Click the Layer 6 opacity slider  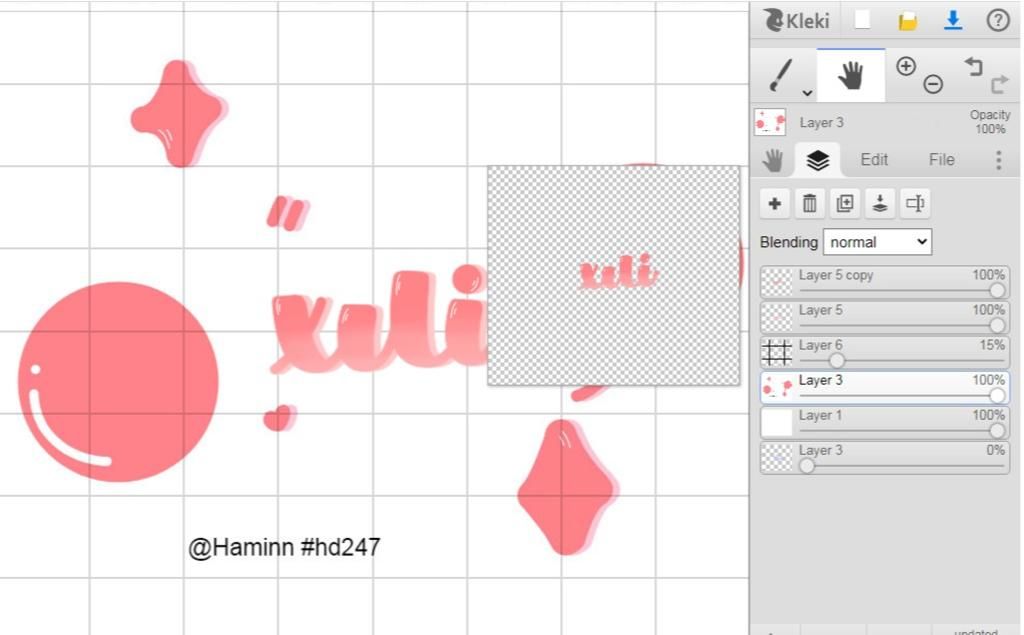pos(901,360)
